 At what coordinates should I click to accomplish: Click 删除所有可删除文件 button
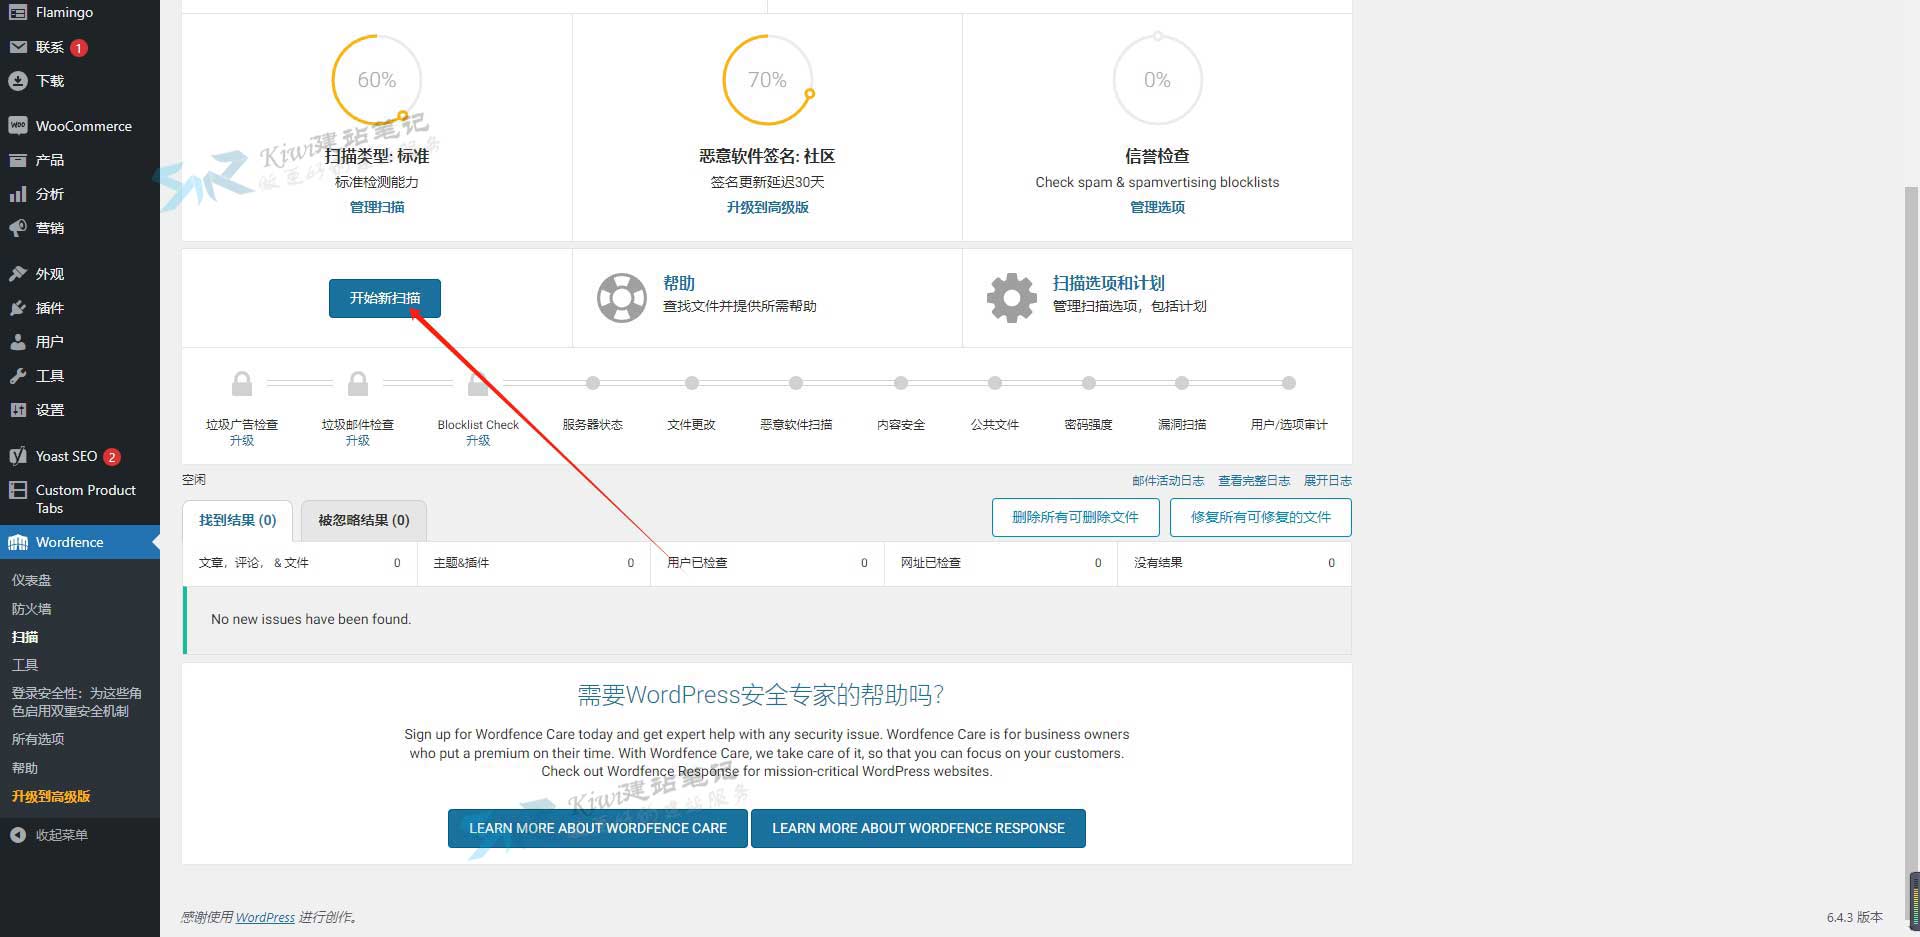click(1075, 517)
